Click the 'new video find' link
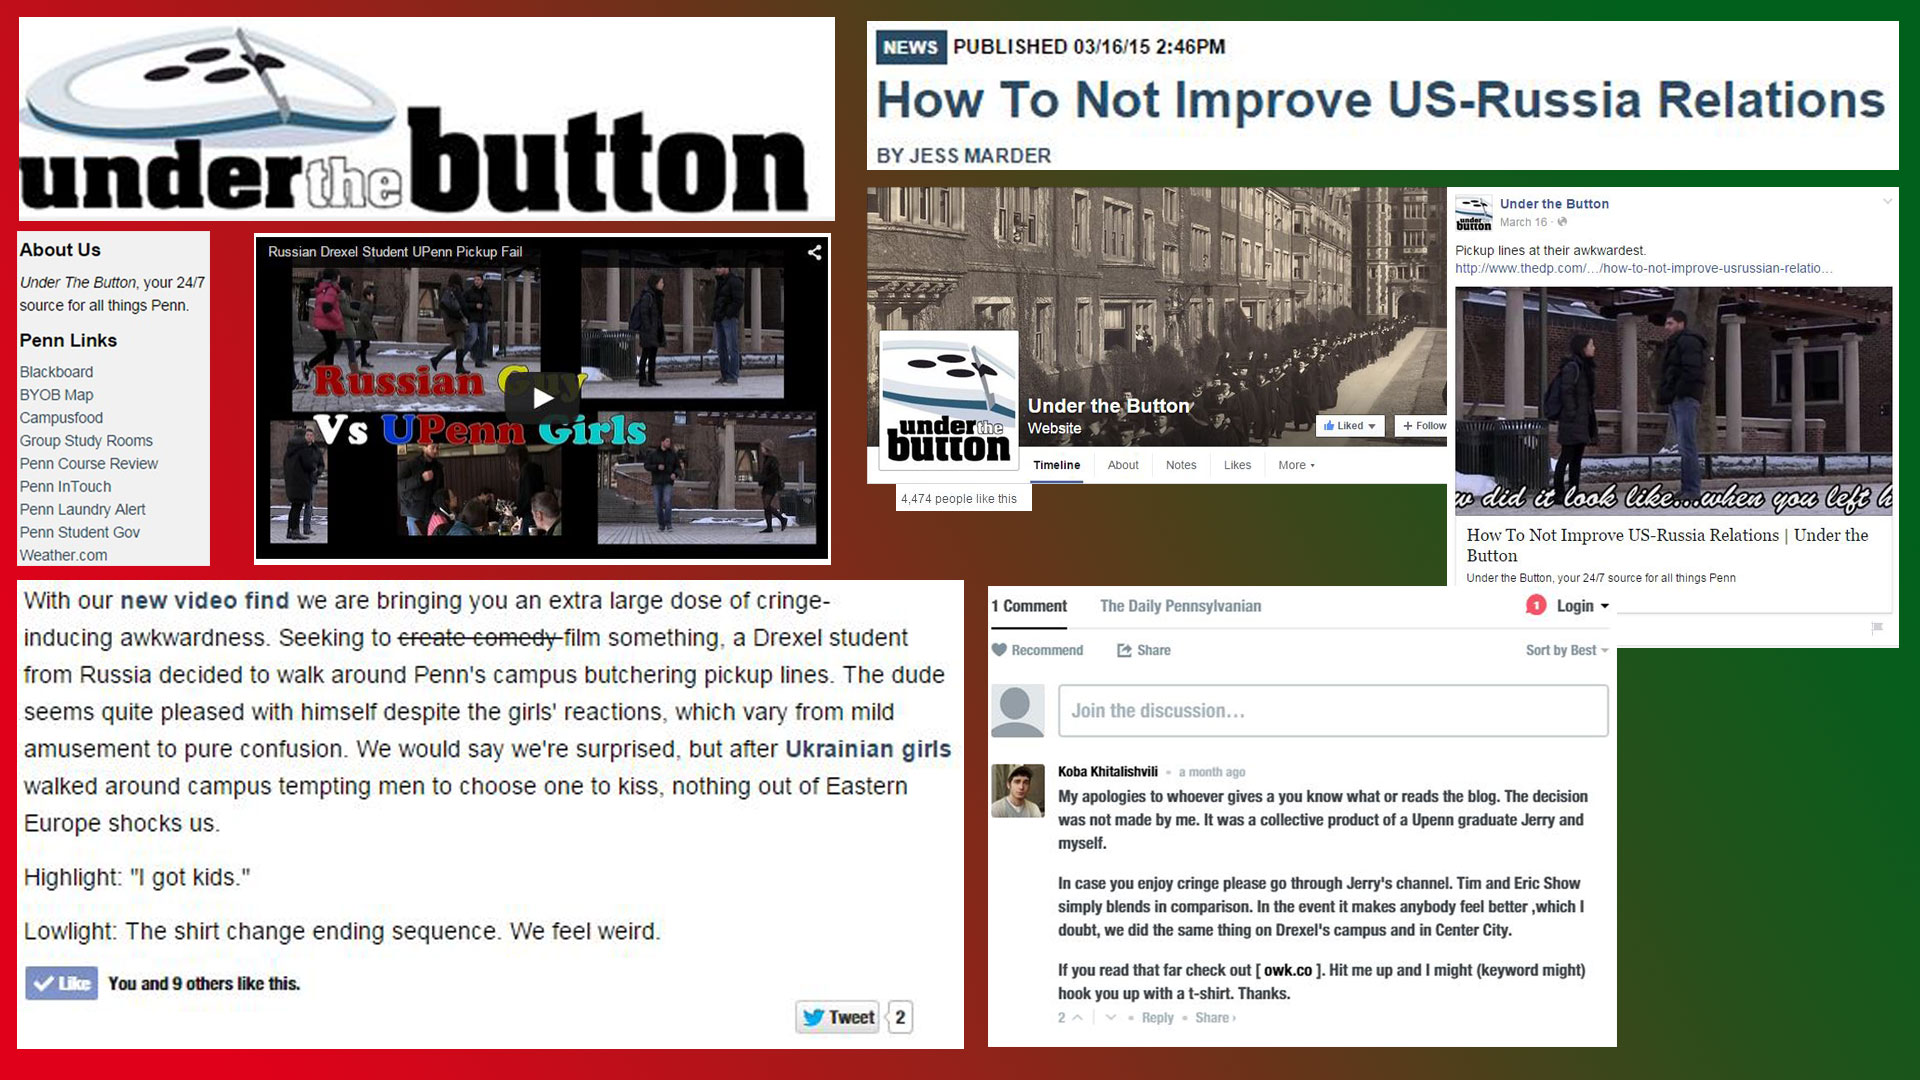 click(x=204, y=601)
